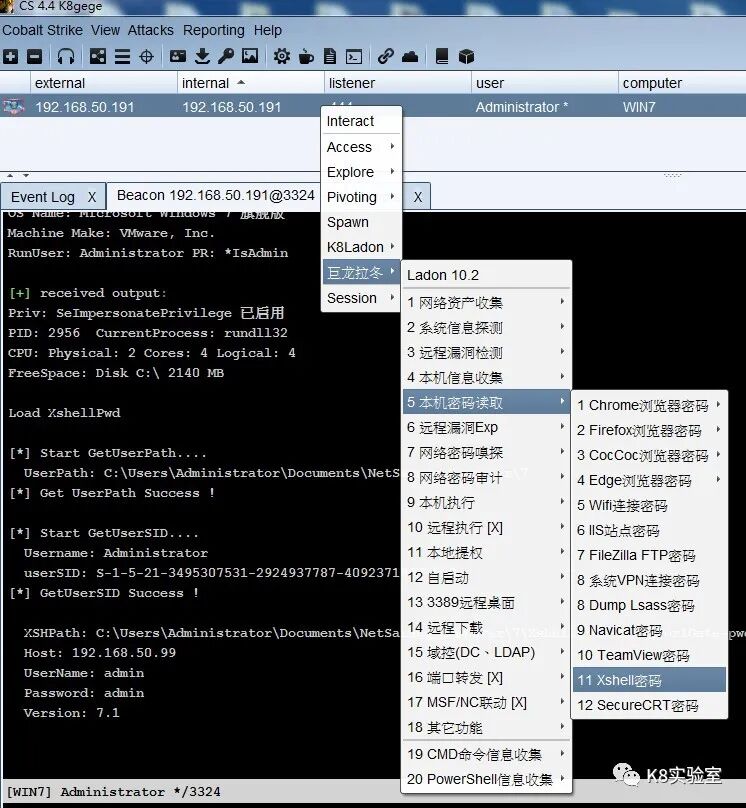Switch to session table view icon
Image resolution: width=746 pixels, height=808 pixels.
(x=122, y=56)
